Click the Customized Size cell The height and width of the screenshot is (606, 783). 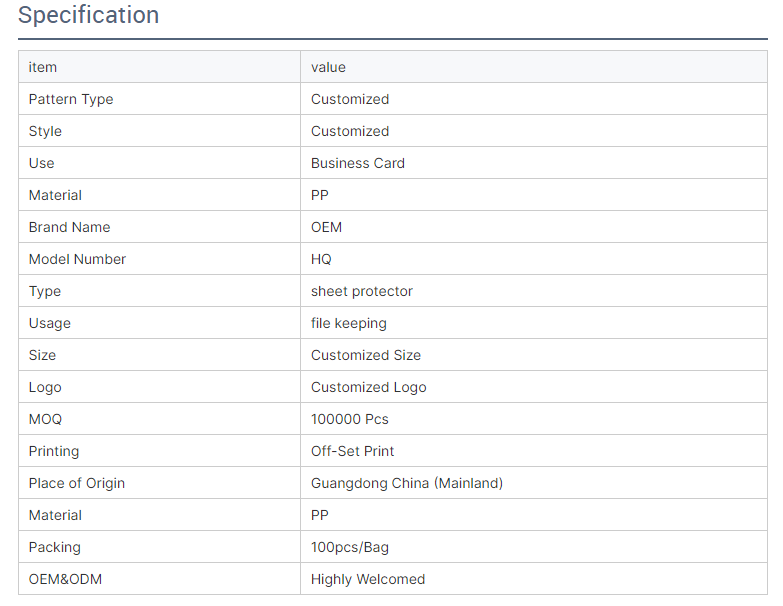pos(366,355)
